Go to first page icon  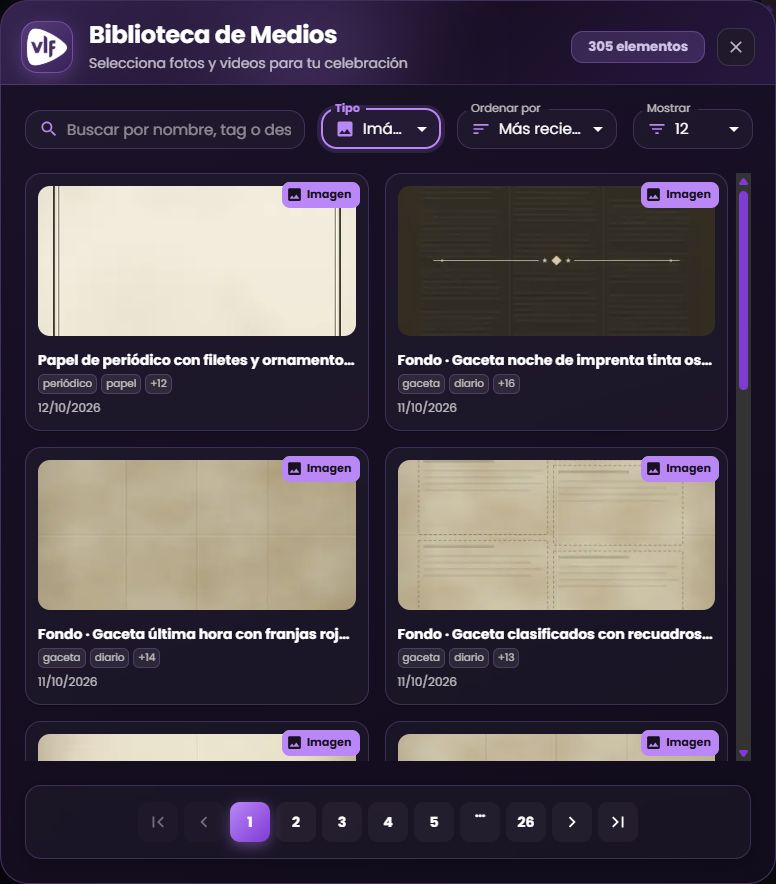tap(158, 822)
